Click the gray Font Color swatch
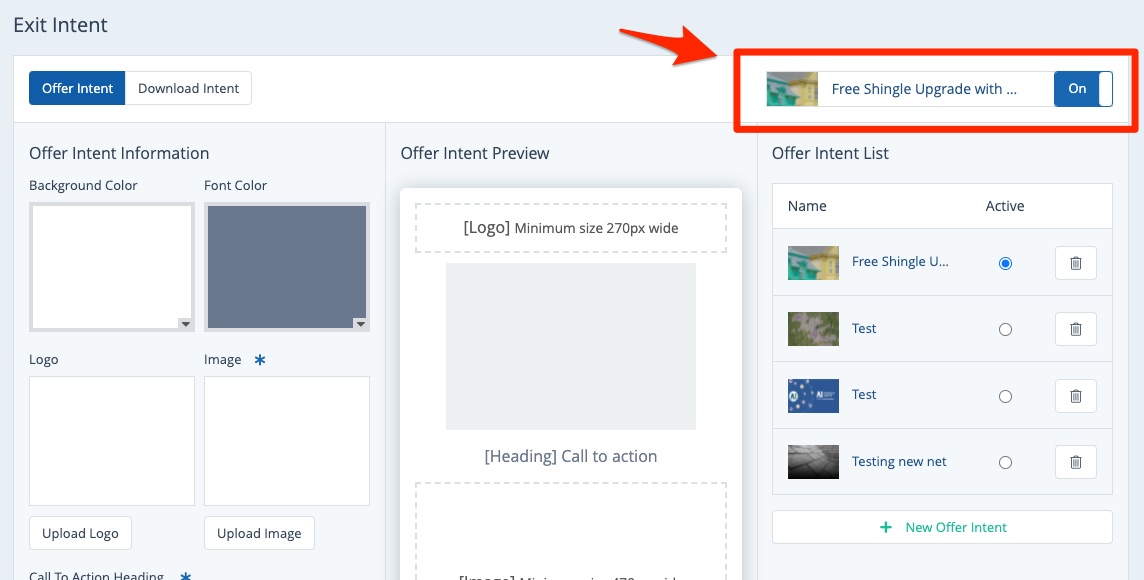The image size is (1144, 580). coord(285,265)
